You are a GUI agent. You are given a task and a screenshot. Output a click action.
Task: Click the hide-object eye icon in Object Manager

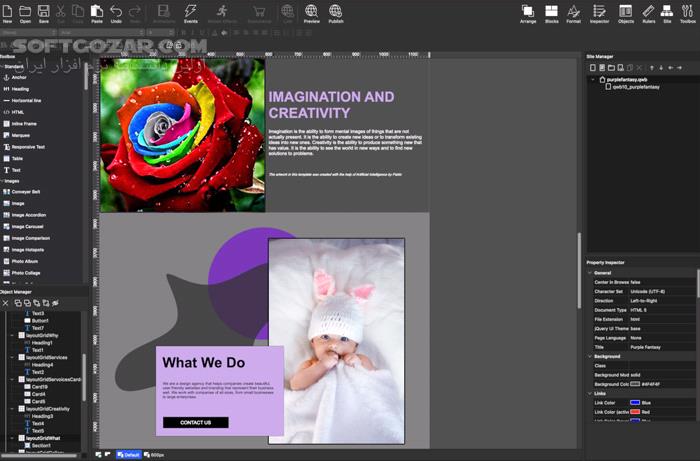point(55,303)
